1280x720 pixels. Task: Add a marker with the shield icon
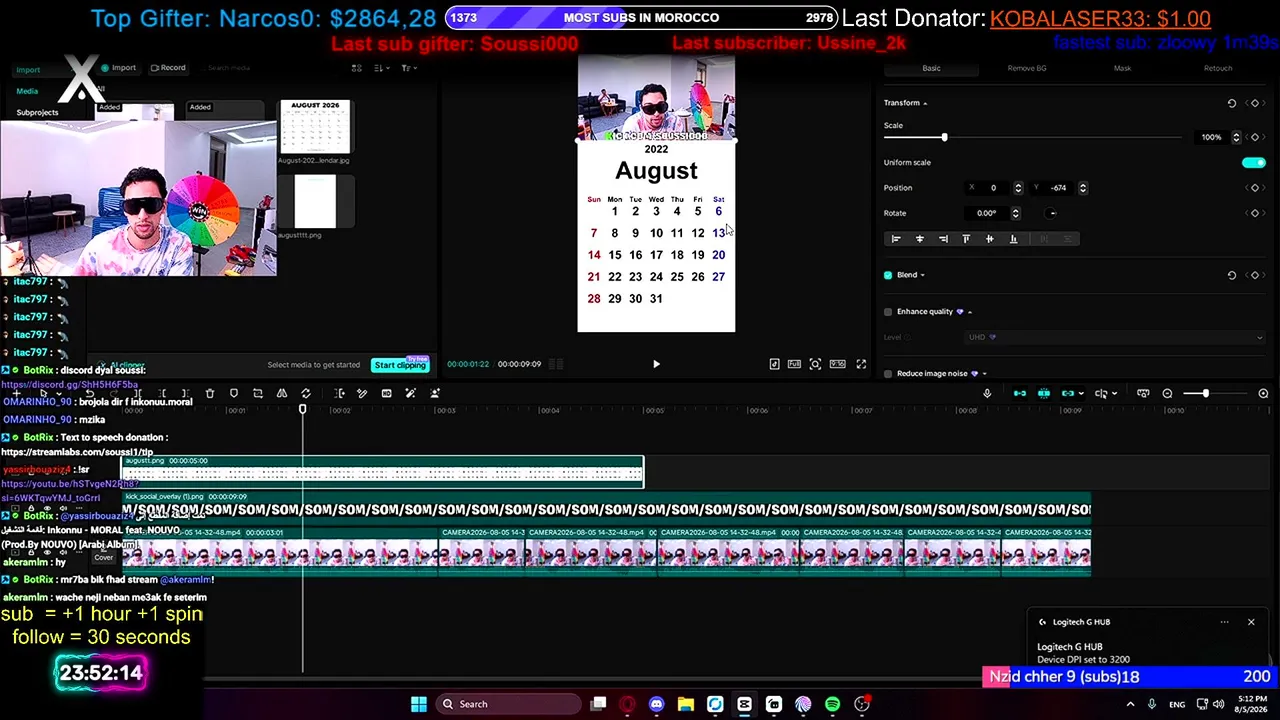click(x=234, y=394)
